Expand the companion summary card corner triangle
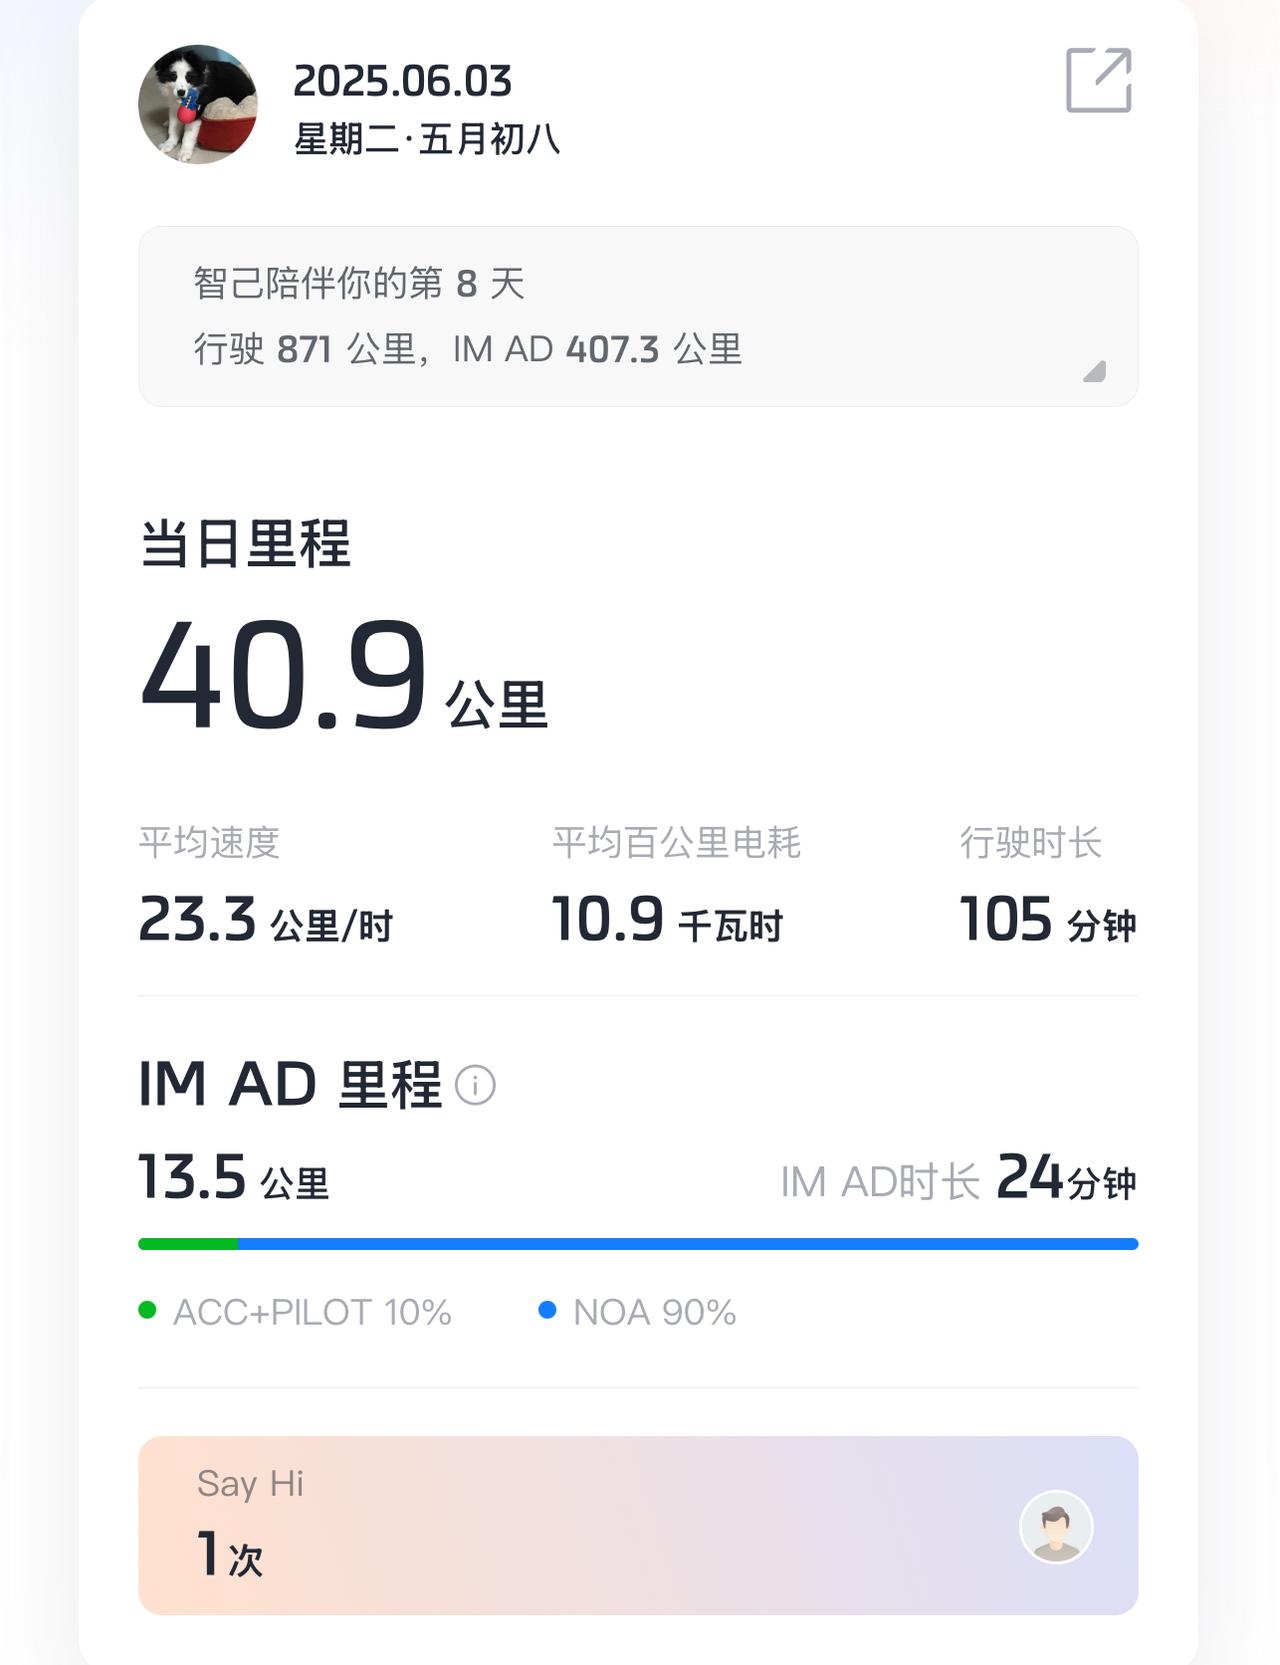Viewport: 1280px width, 1665px height. point(1094,371)
